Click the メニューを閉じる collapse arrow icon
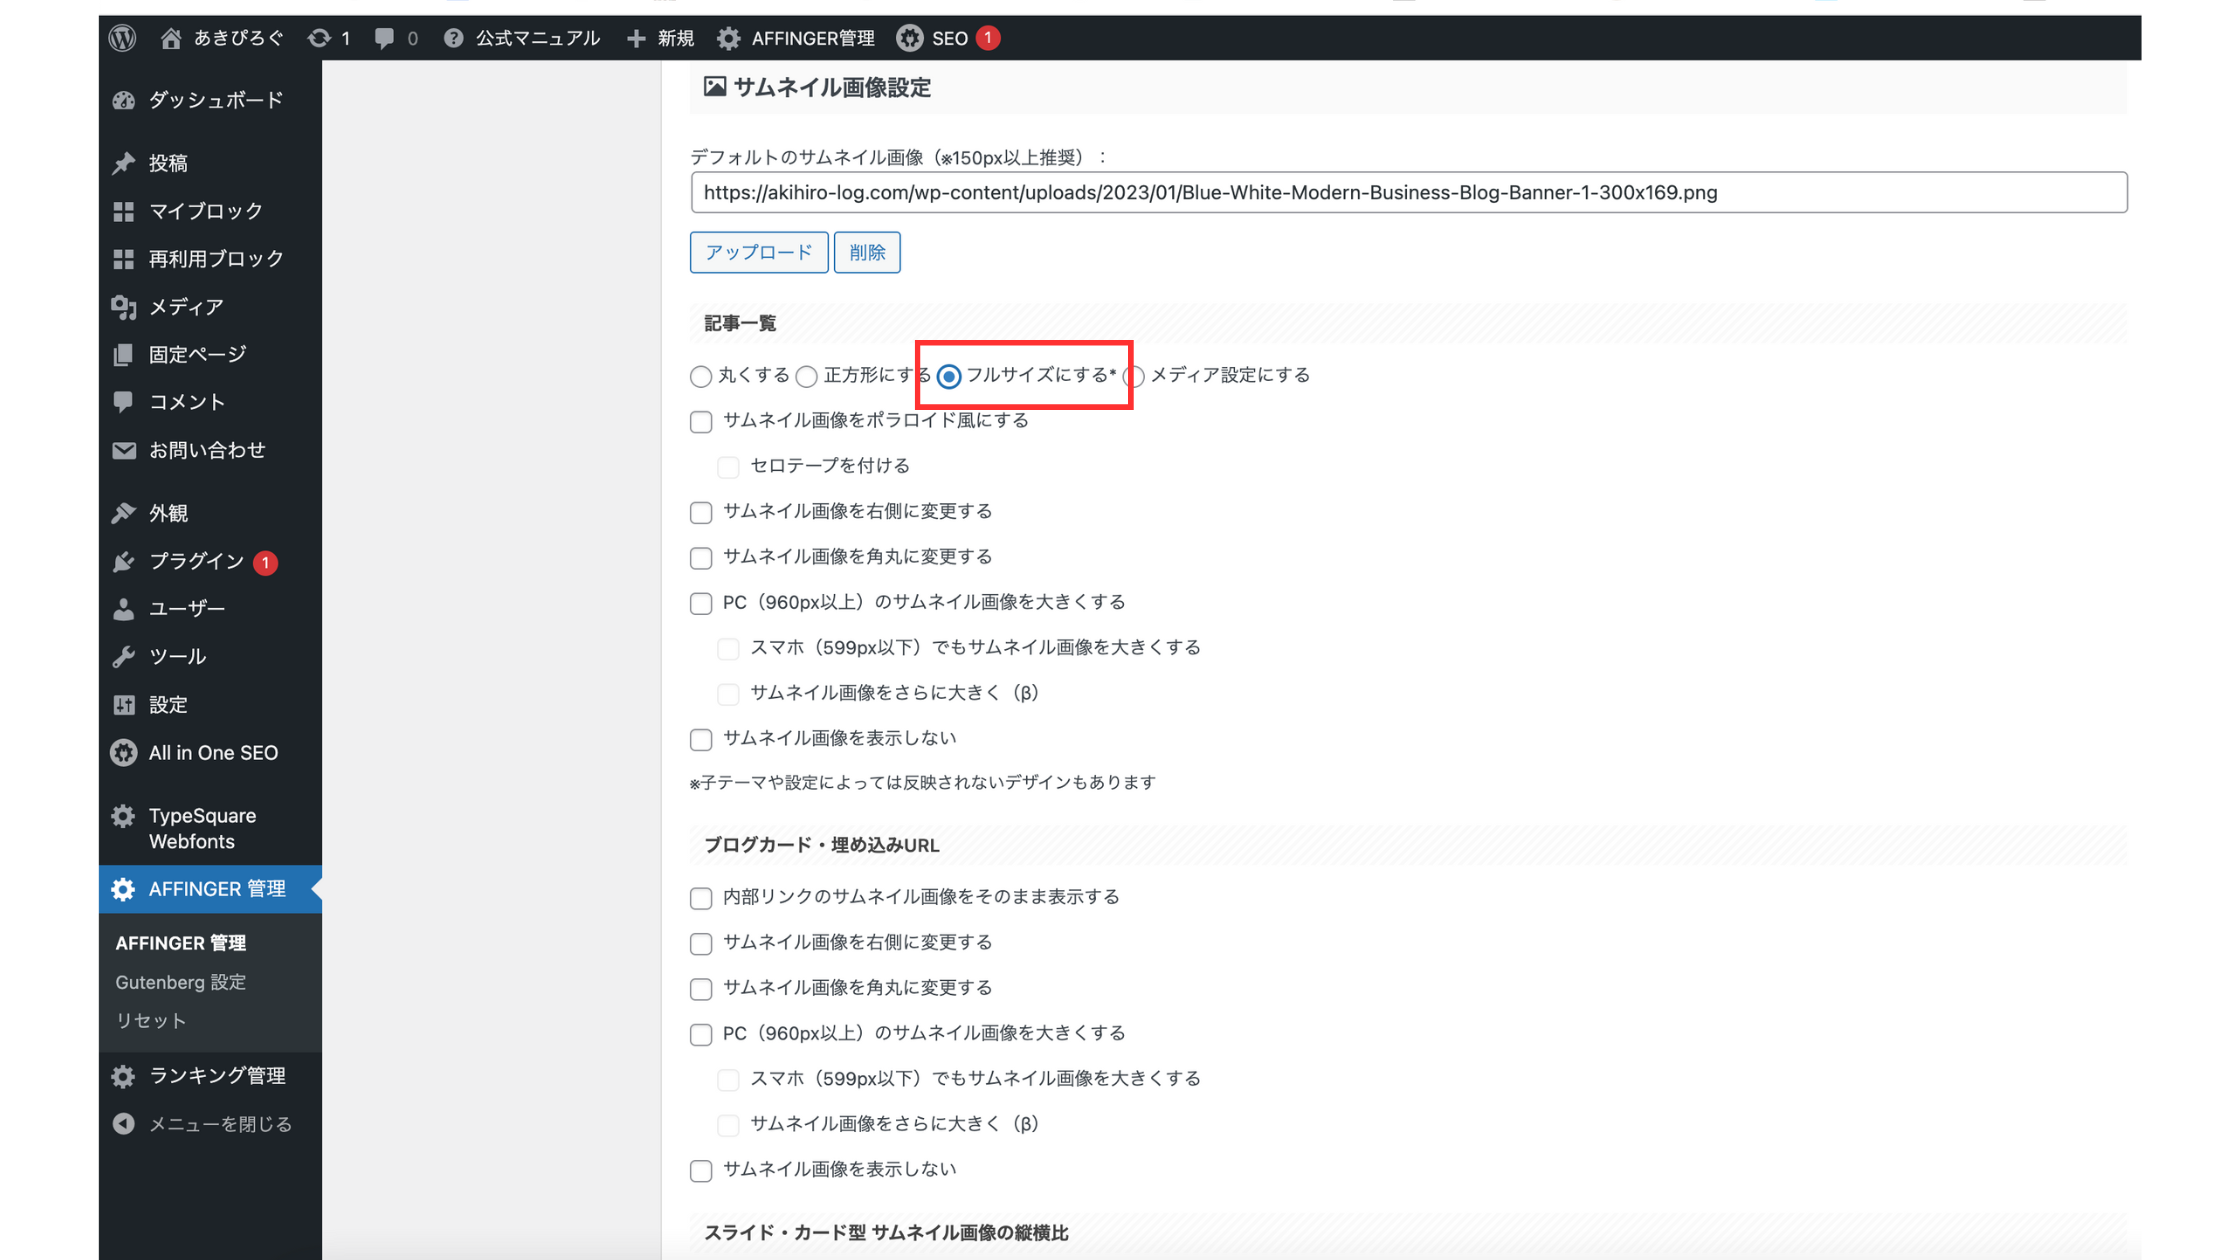 point(124,1124)
